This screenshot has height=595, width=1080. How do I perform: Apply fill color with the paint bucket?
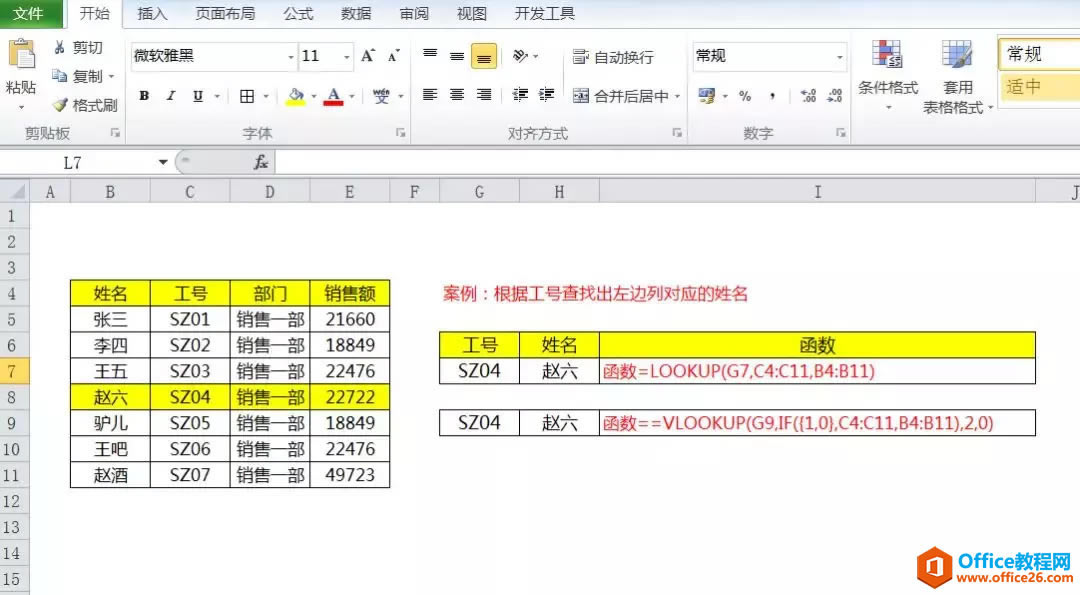click(x=296, y=96)
